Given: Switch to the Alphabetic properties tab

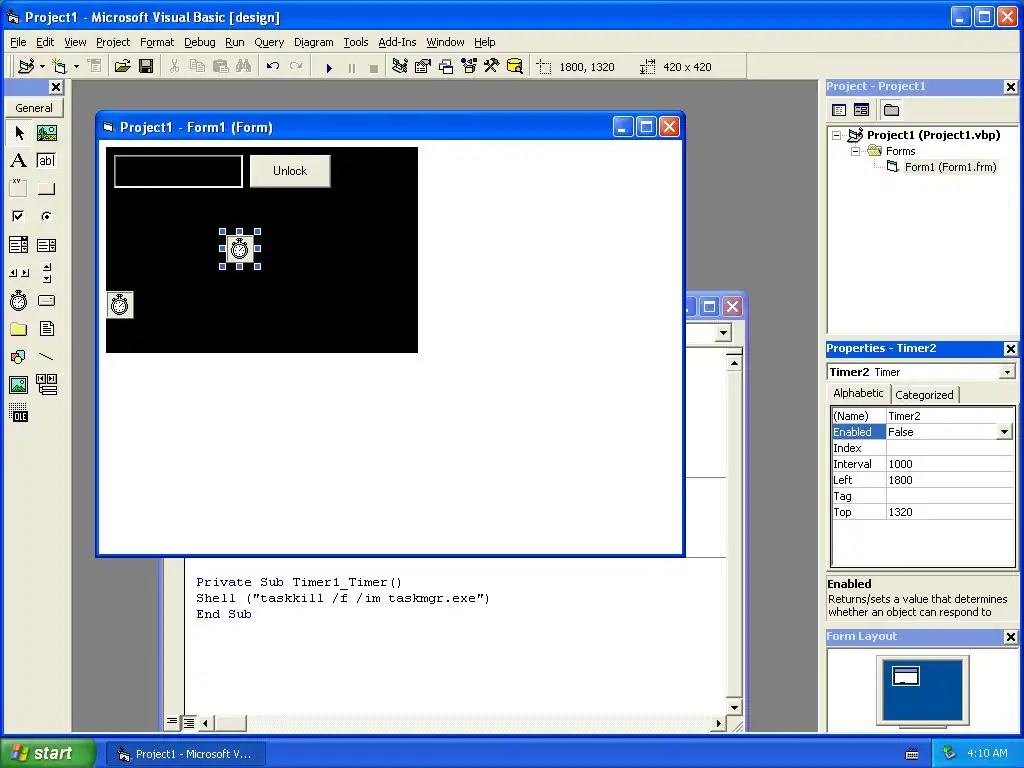Looking at the screenshot, I should point(858,393).
